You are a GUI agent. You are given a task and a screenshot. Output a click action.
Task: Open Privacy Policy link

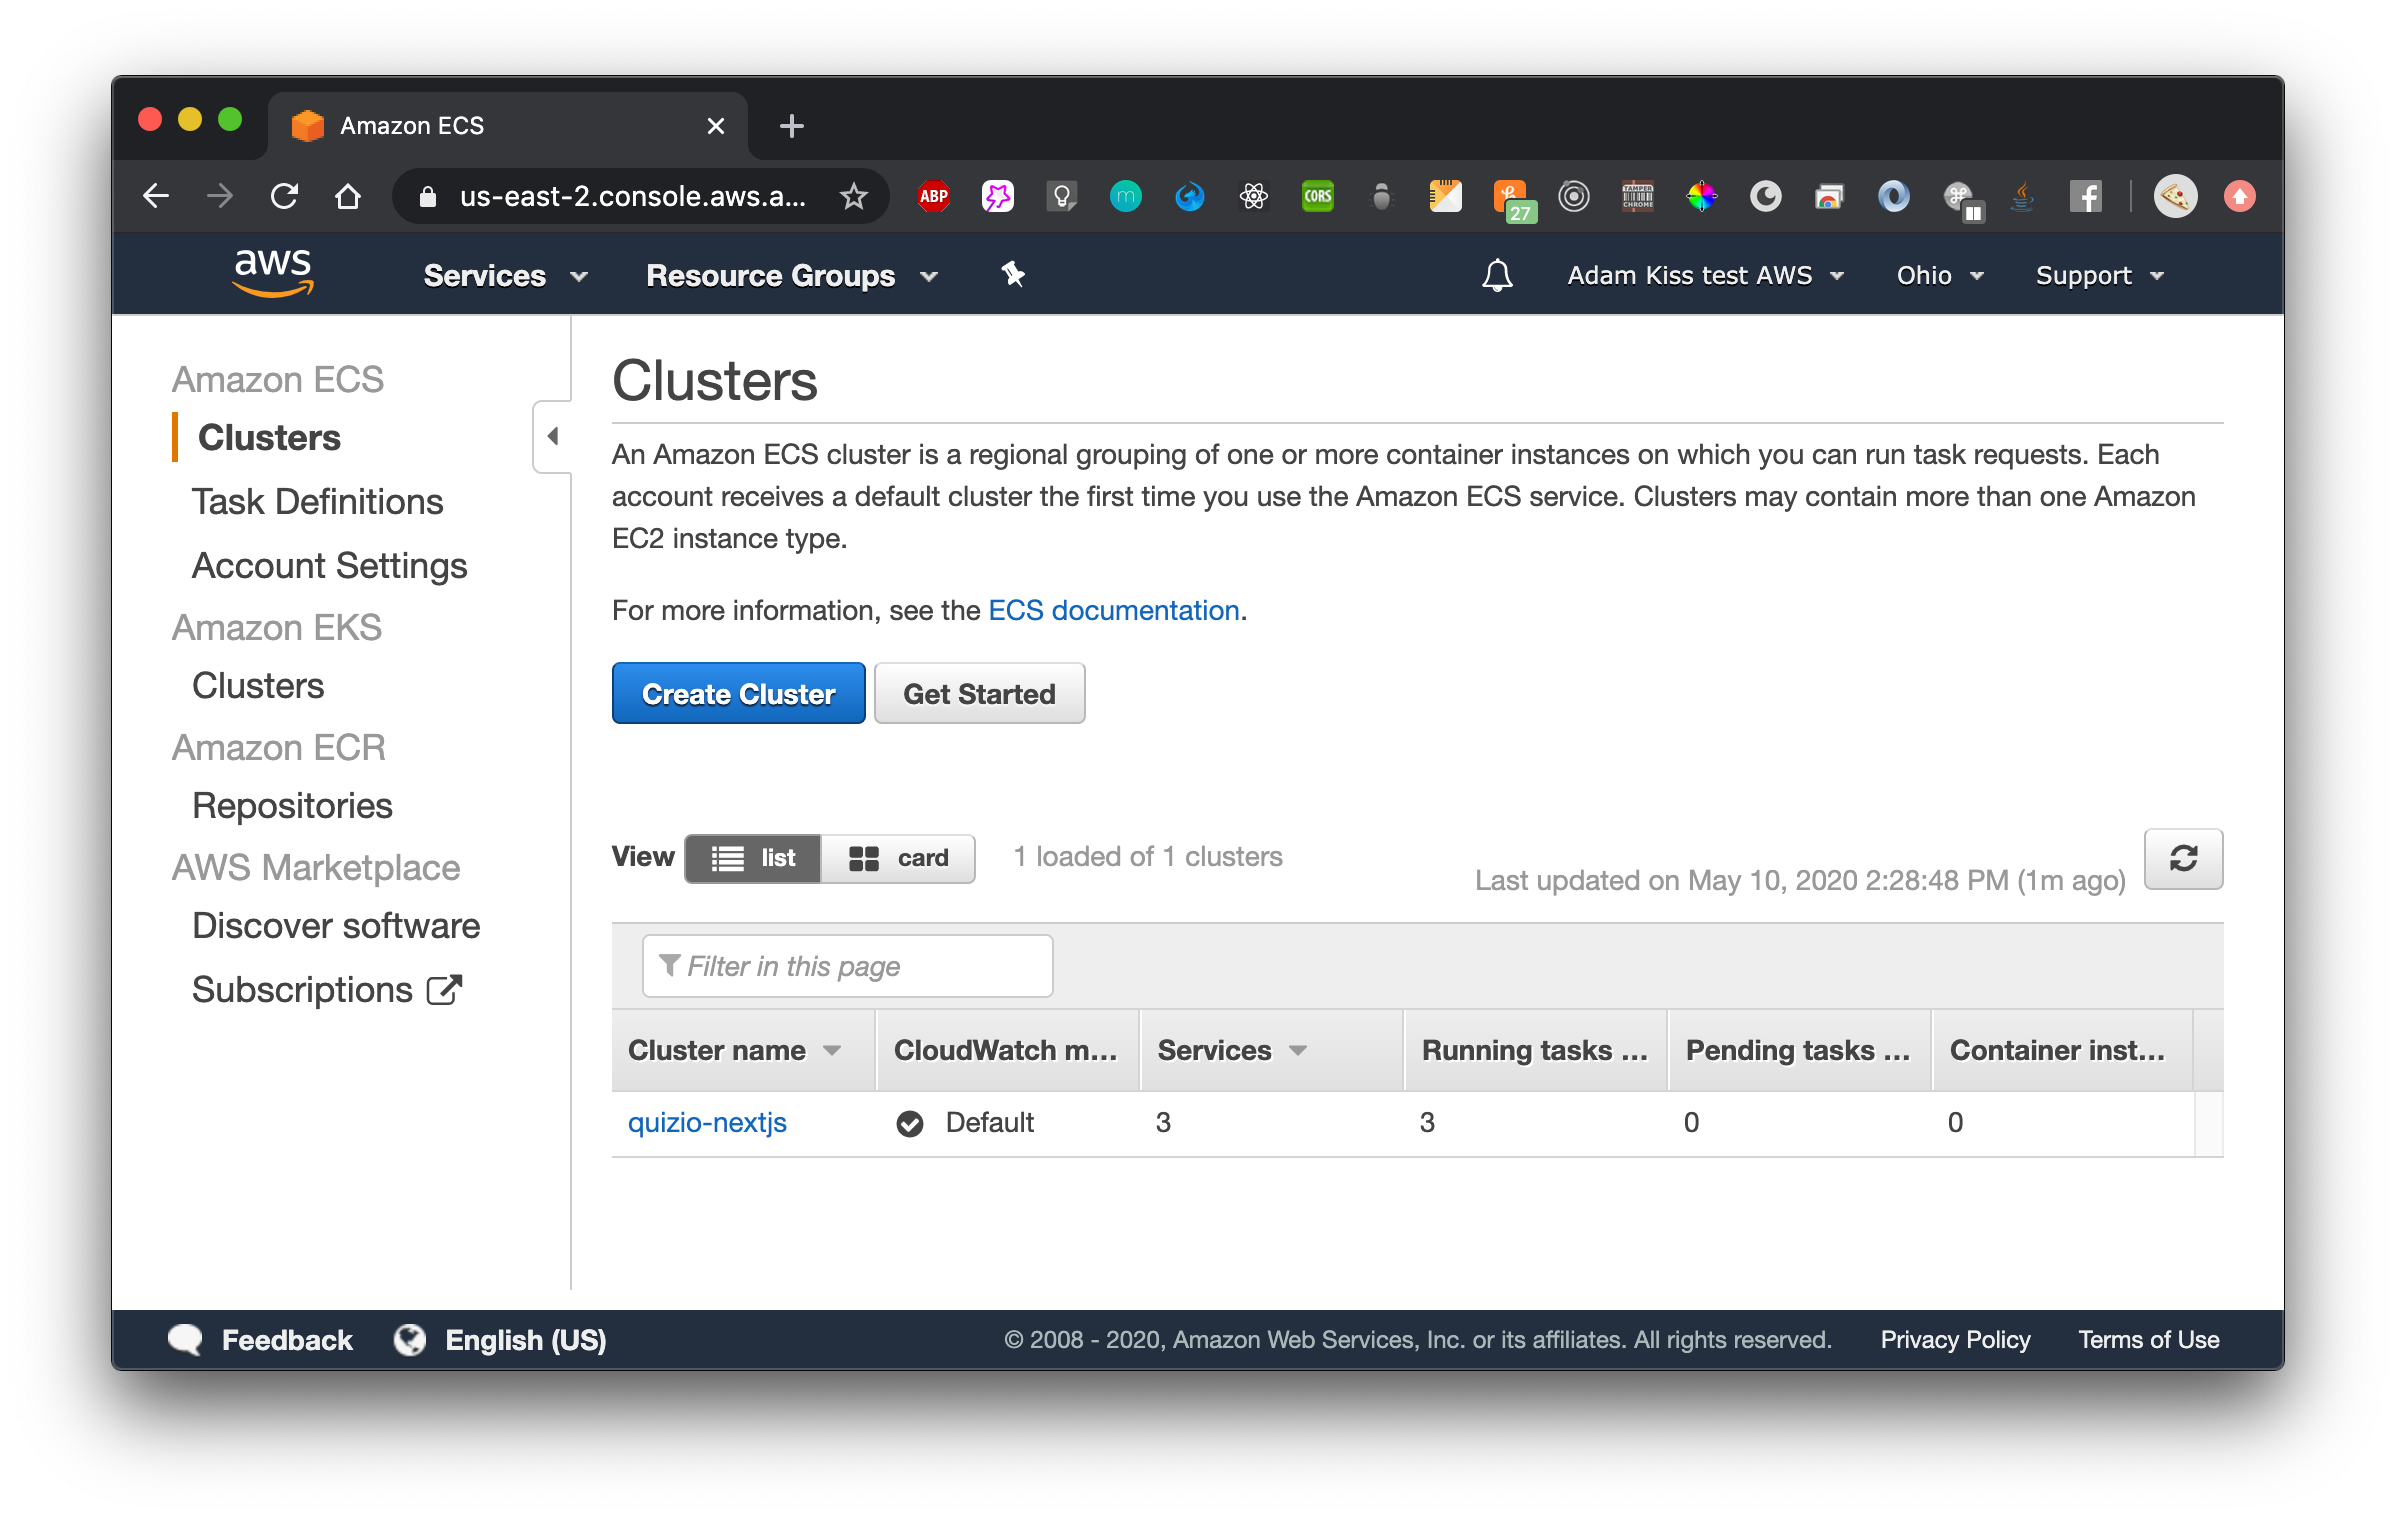point(1955,1340)
